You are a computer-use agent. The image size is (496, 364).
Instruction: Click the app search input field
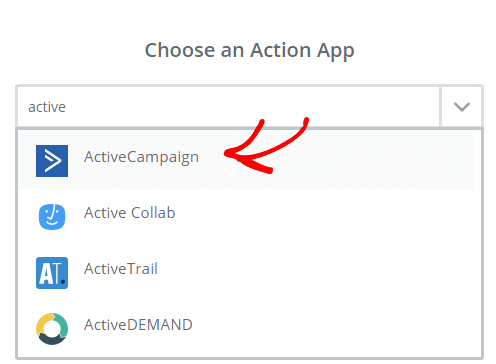[x=229, y=107]
